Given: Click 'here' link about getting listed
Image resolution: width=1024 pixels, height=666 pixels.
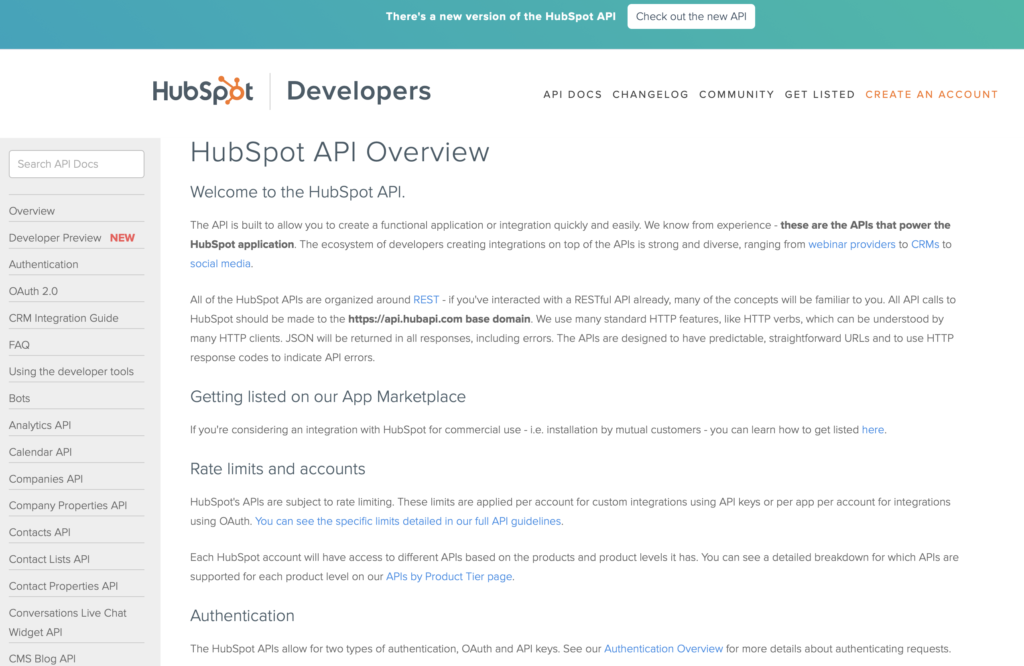Looking at the screenshot, I should [872, 430].
